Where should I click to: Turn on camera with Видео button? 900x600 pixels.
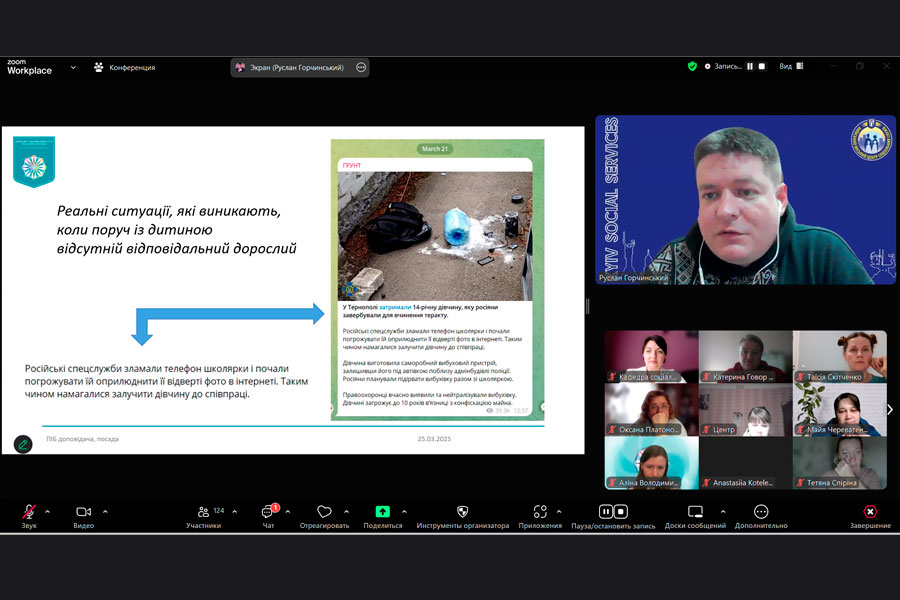point(84,512)
